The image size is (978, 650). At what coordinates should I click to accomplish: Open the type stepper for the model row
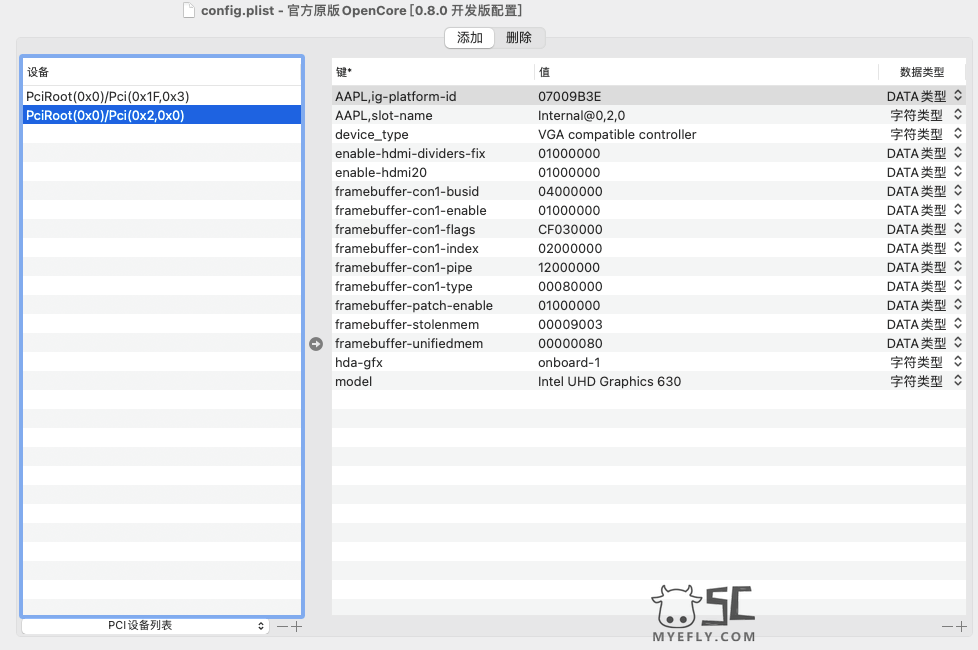[x=957, y=381]
